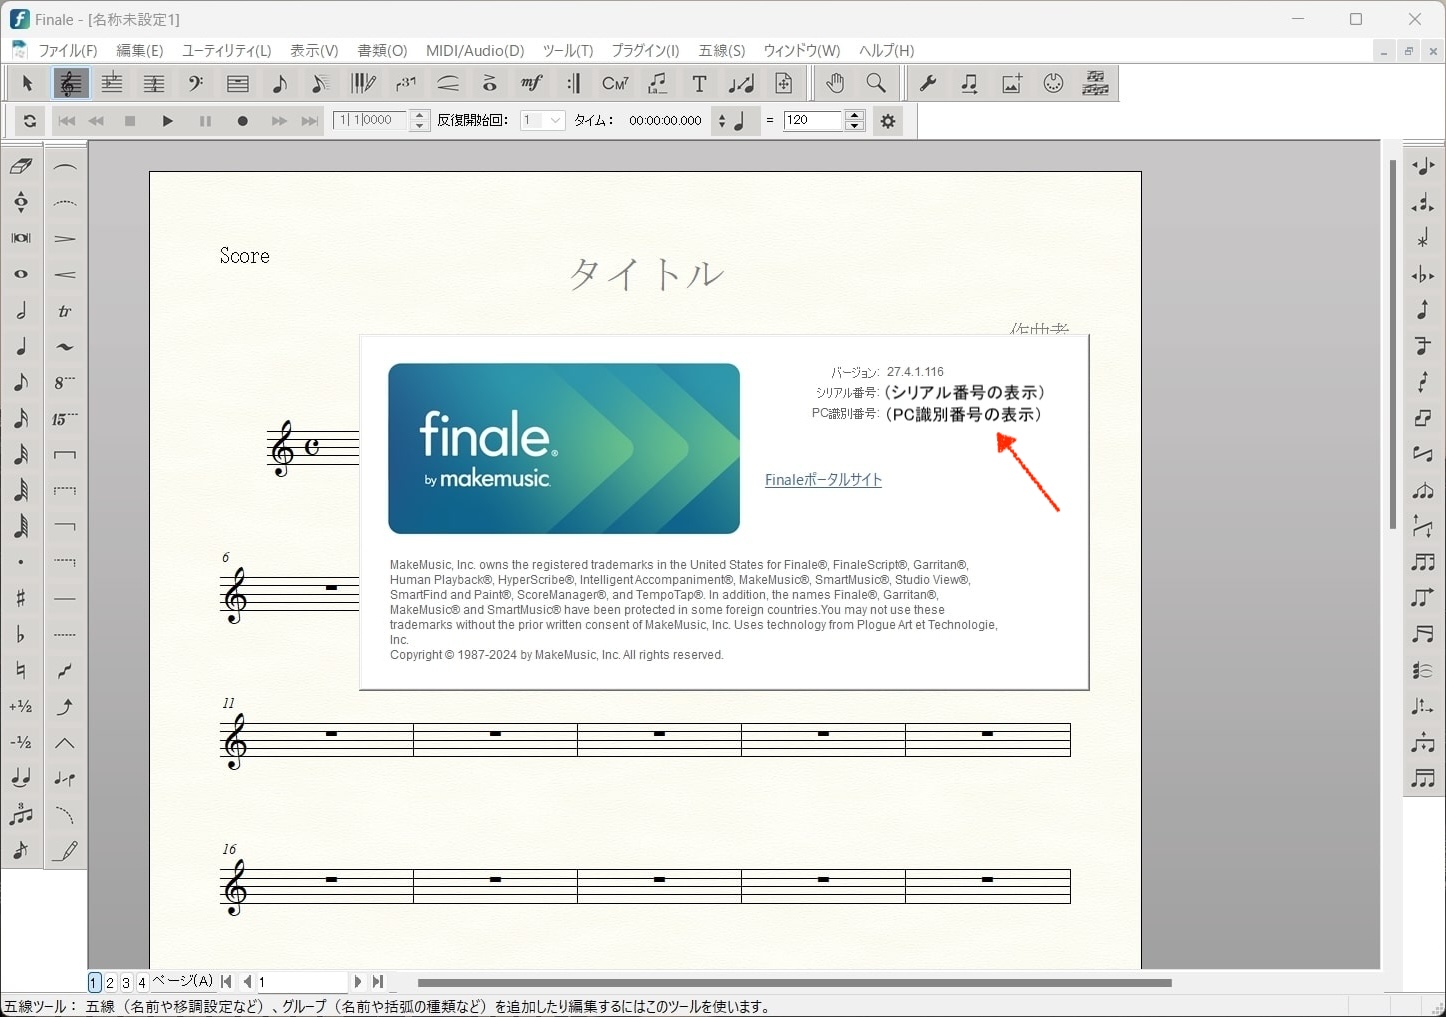Show PC ID (PC識別番号の表示)
Viewport: 1446px width, 1017px height.
pos(962,414)
